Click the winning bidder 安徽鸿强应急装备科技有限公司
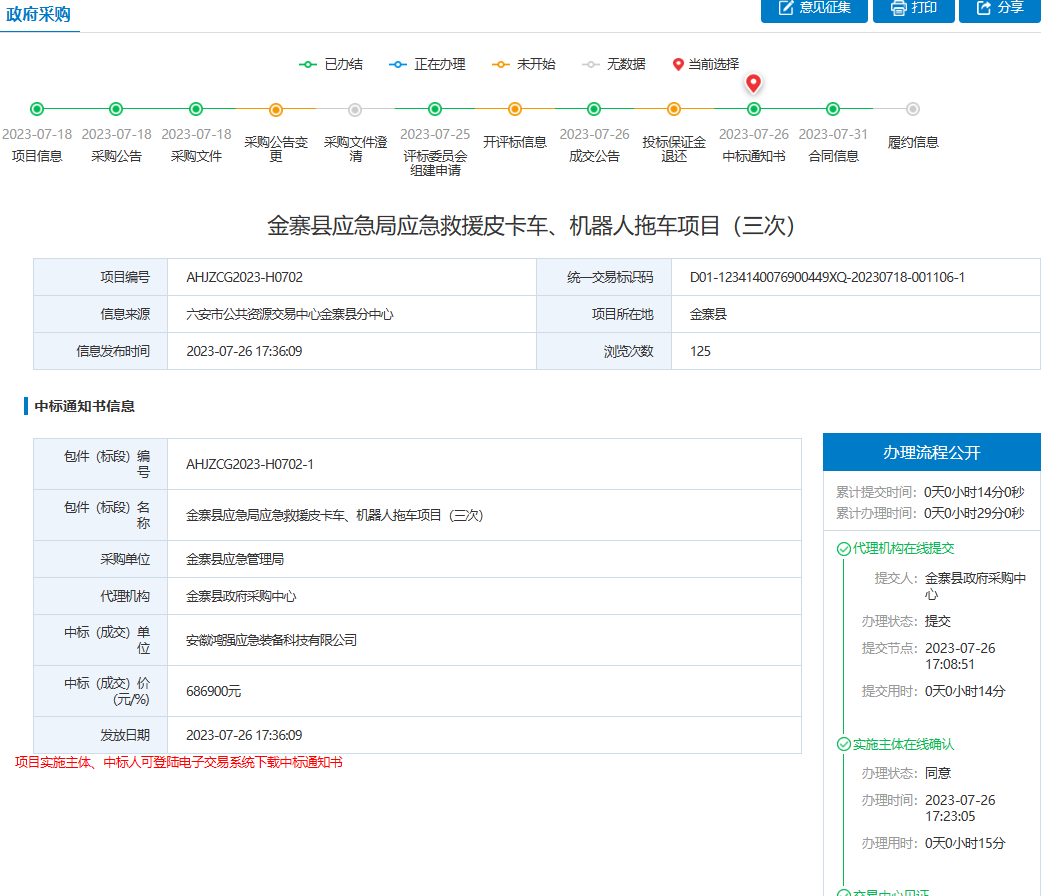Screen dimensions: 1059x896 (x=272, y=640)
